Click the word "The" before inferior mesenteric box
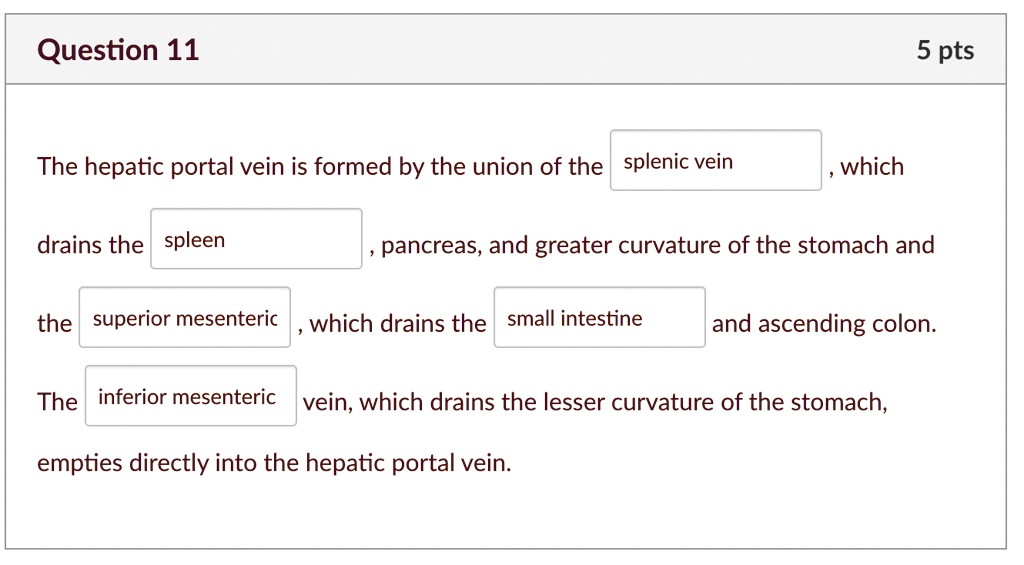 click(x=57, y=402)
